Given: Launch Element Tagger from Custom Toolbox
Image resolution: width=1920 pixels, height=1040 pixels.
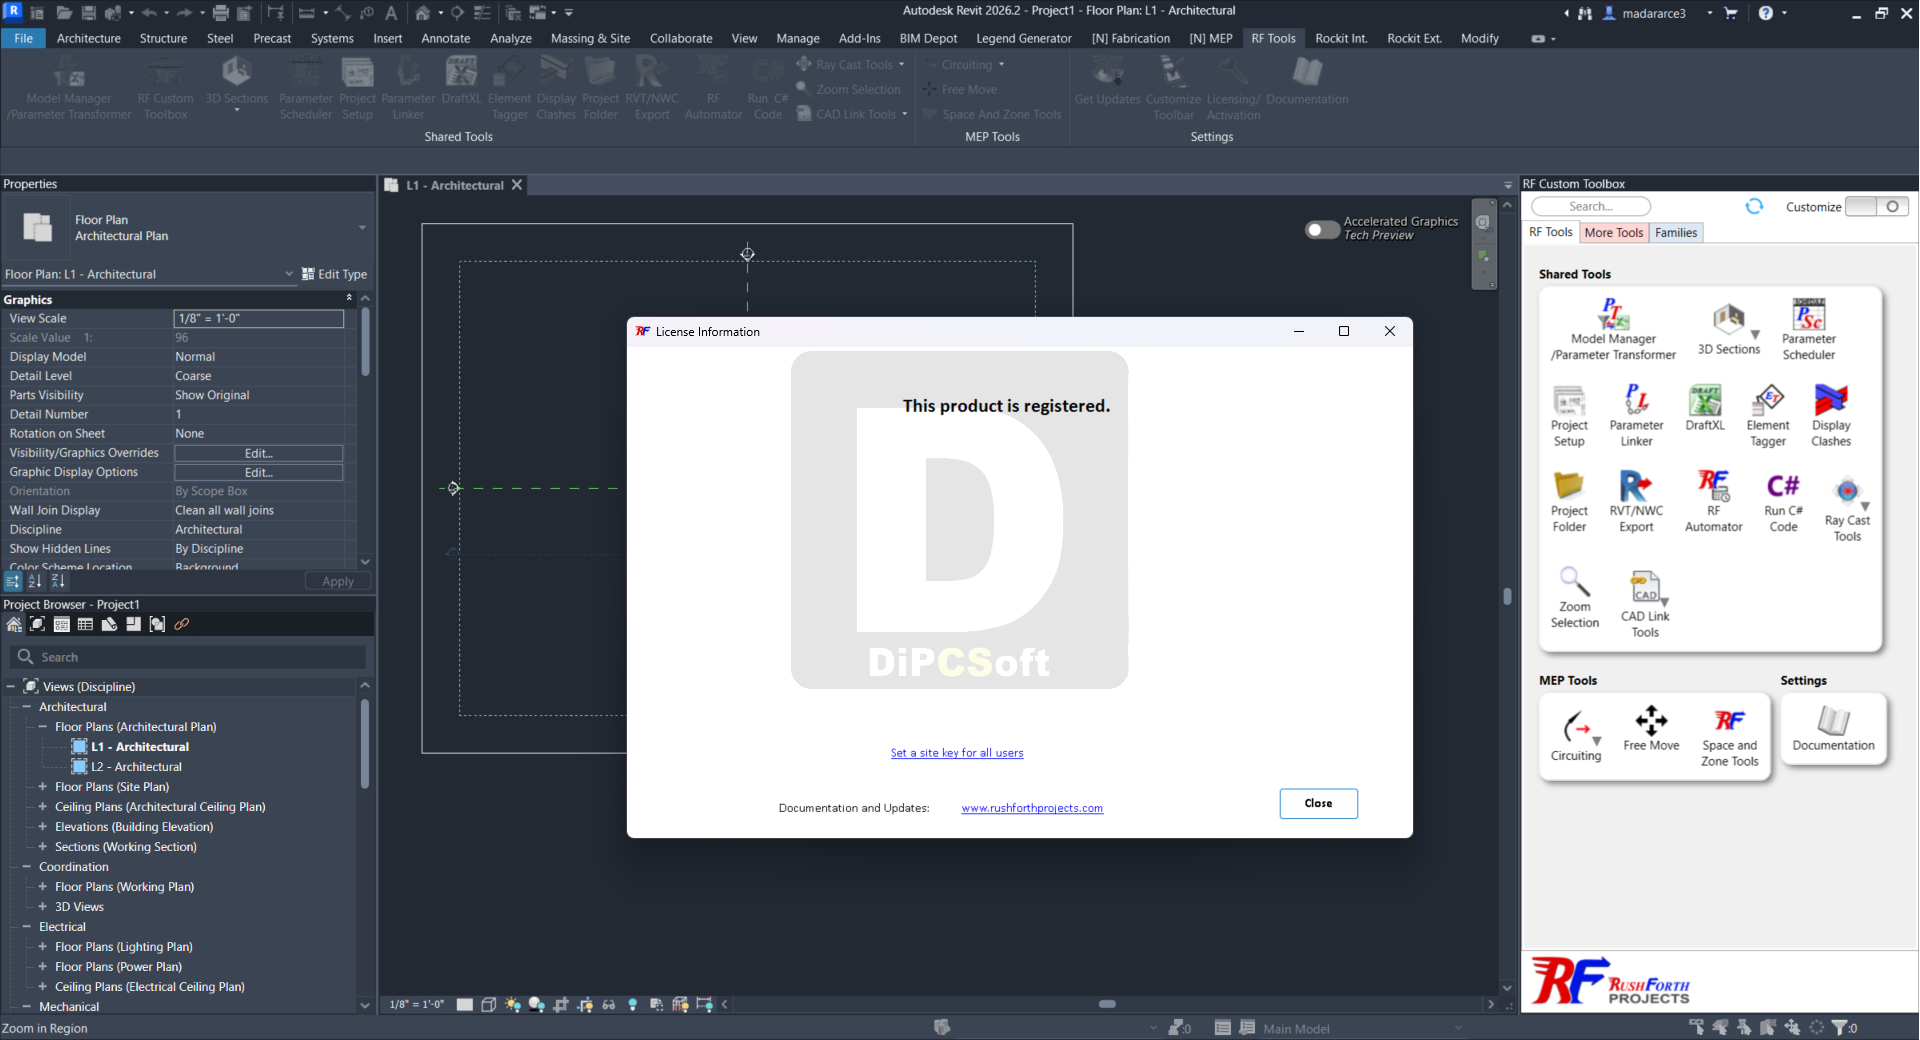Looking at the screenshot, I should pyautogui.click(x=1768, y=416).
